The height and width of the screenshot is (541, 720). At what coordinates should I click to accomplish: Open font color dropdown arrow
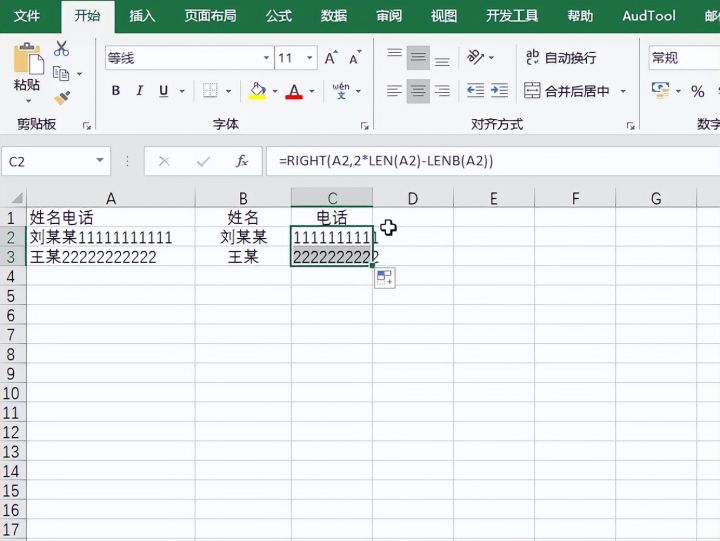click(311, 91)
